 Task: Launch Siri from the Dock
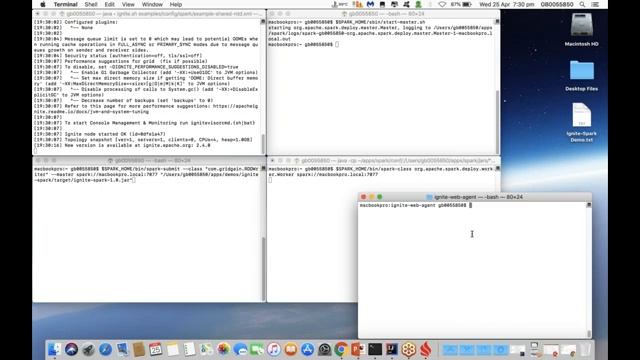pyautogui.click(x=71, y=349)
